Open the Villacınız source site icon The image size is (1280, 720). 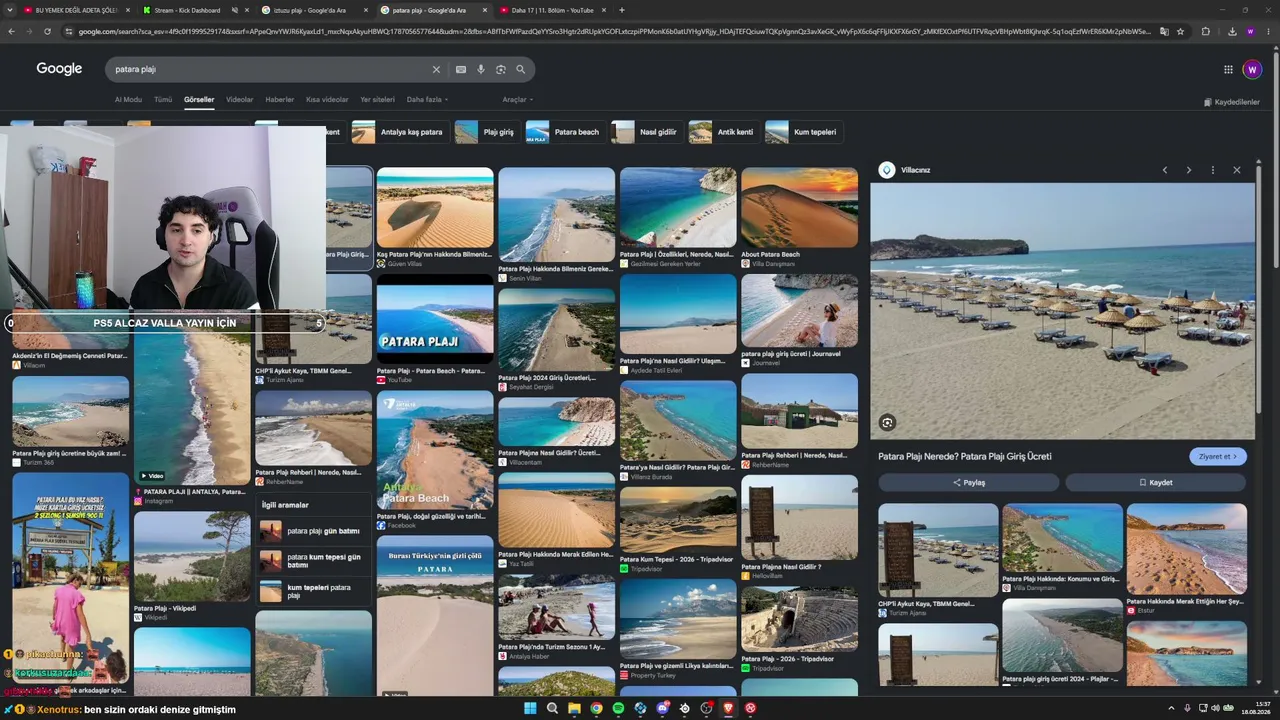[886, 170]
